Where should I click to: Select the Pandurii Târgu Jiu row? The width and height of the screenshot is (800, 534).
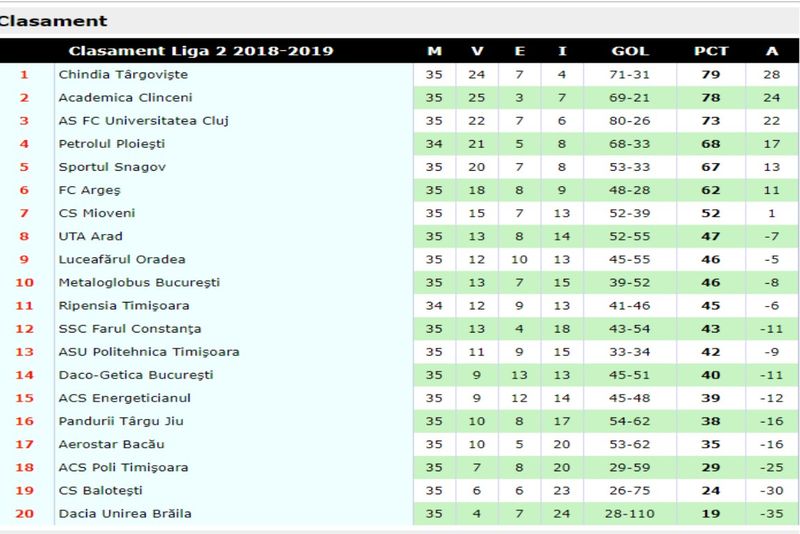(x=124, y=421)
